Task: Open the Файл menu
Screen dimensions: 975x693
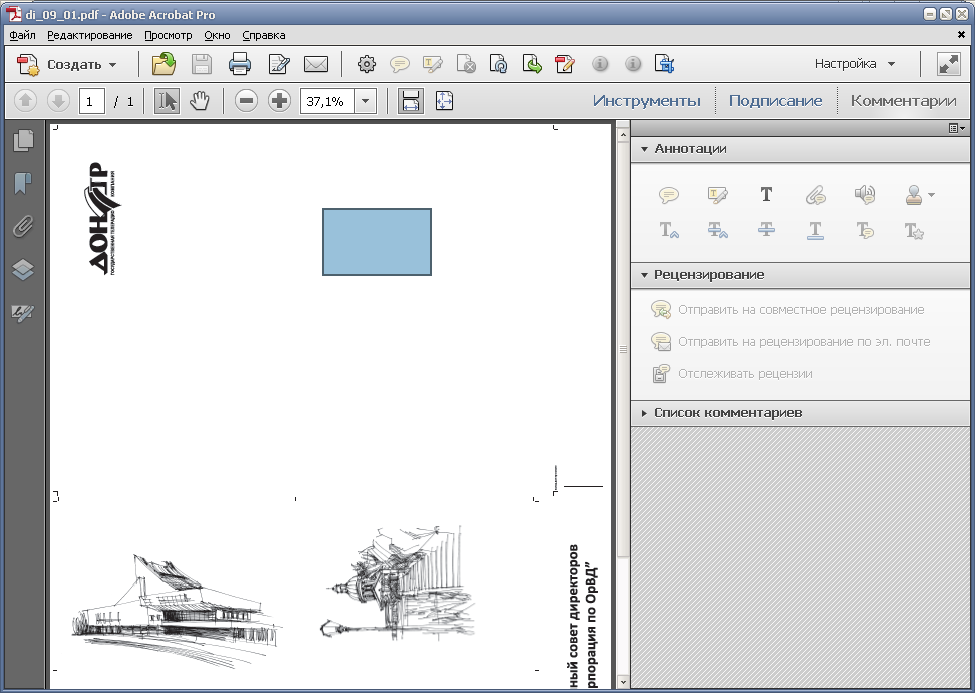Action: (22, 35)
